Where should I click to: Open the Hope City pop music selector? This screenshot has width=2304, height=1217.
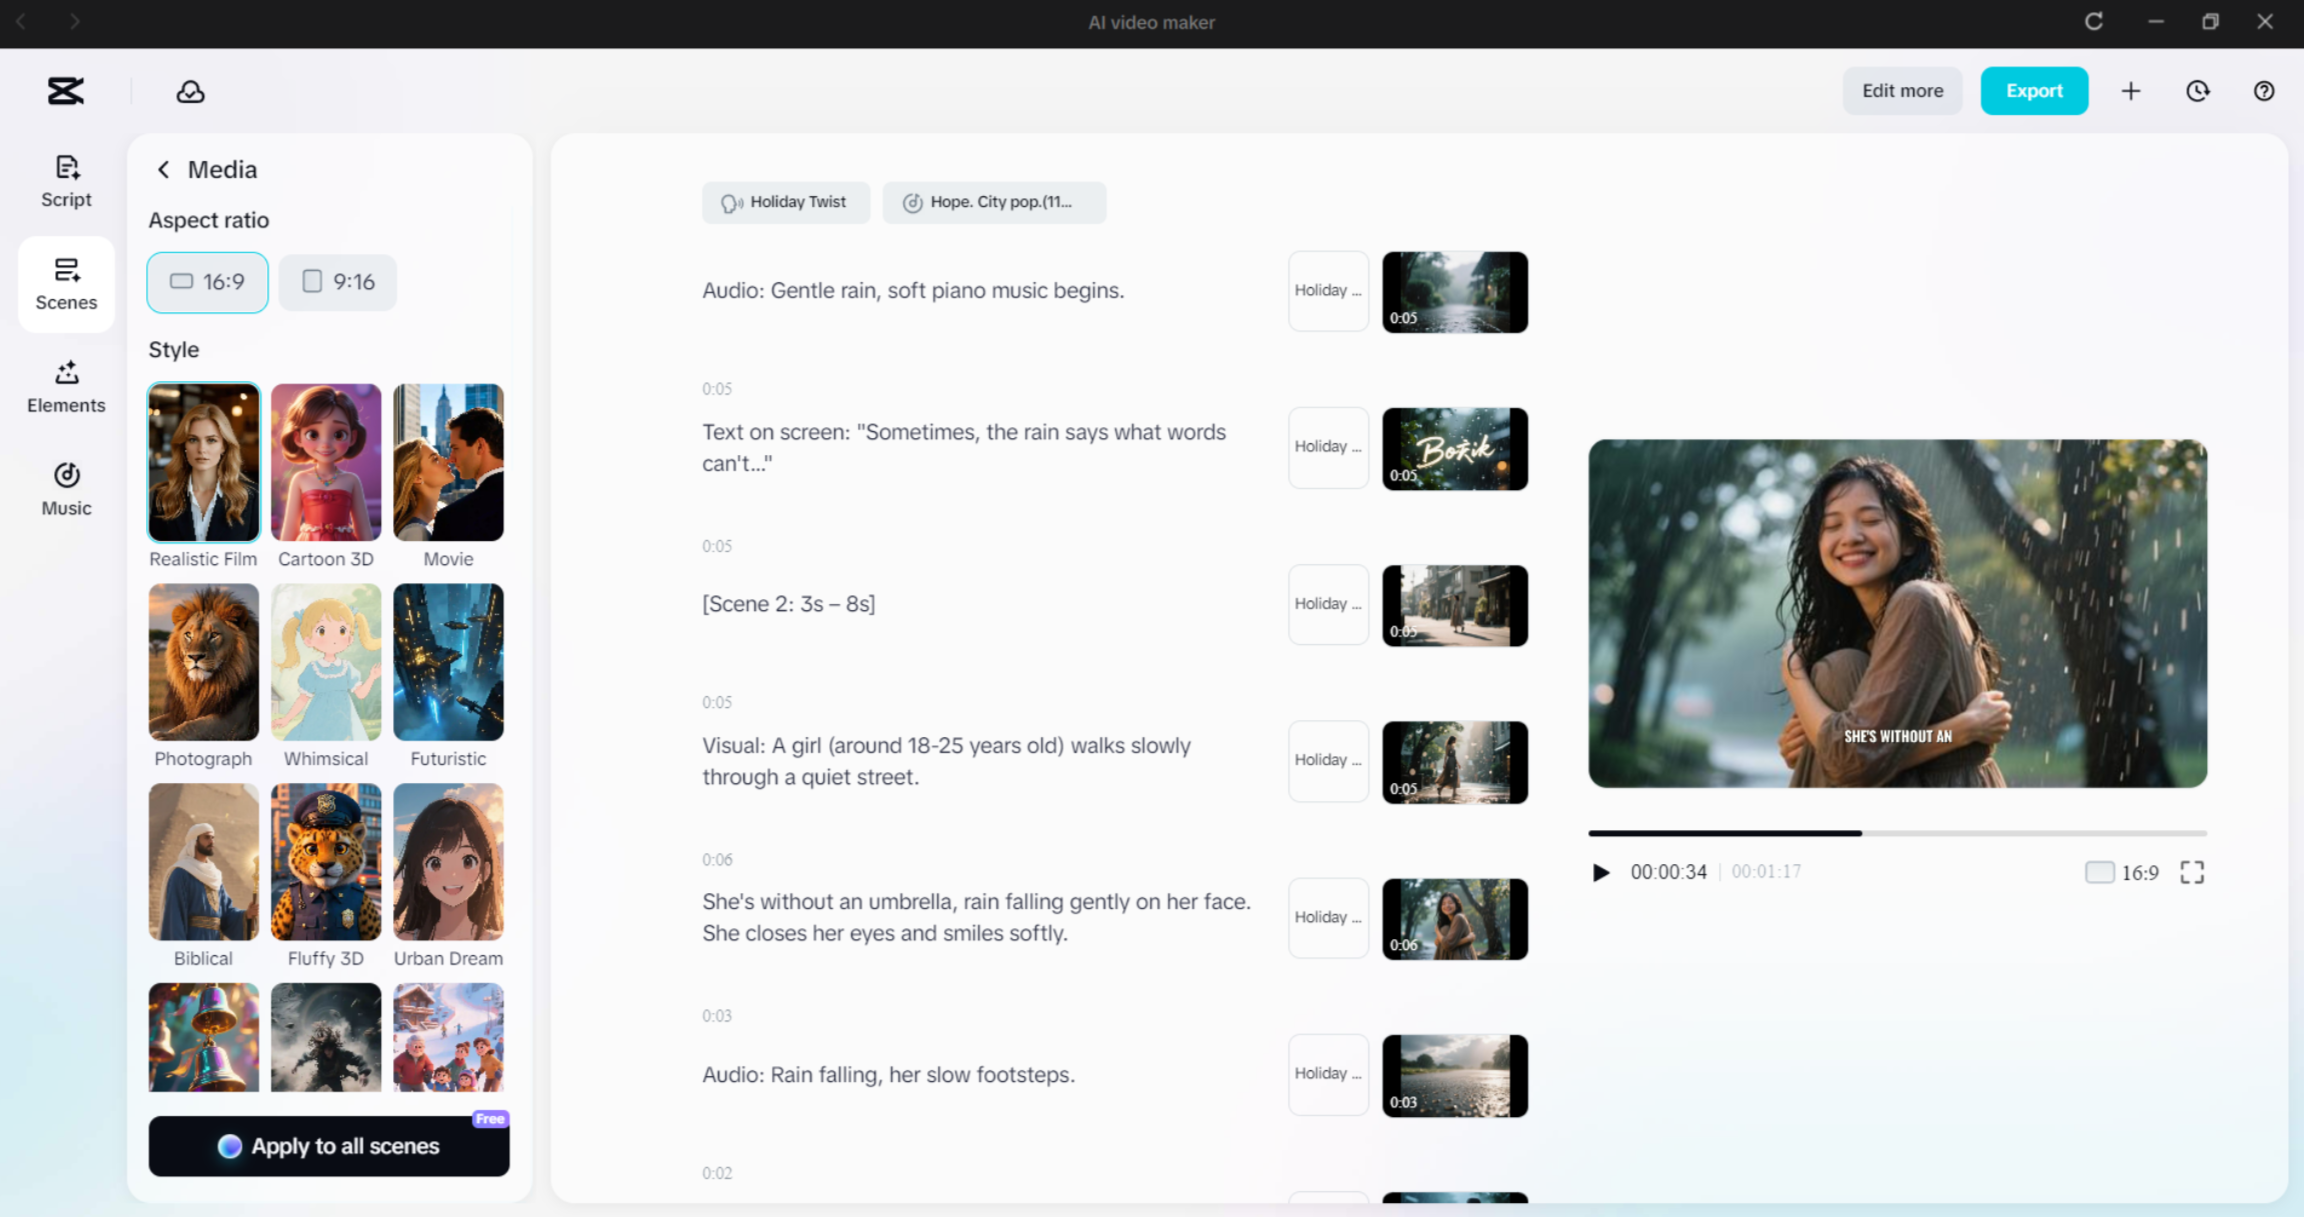pyautogui.click(x=994, y=202)
